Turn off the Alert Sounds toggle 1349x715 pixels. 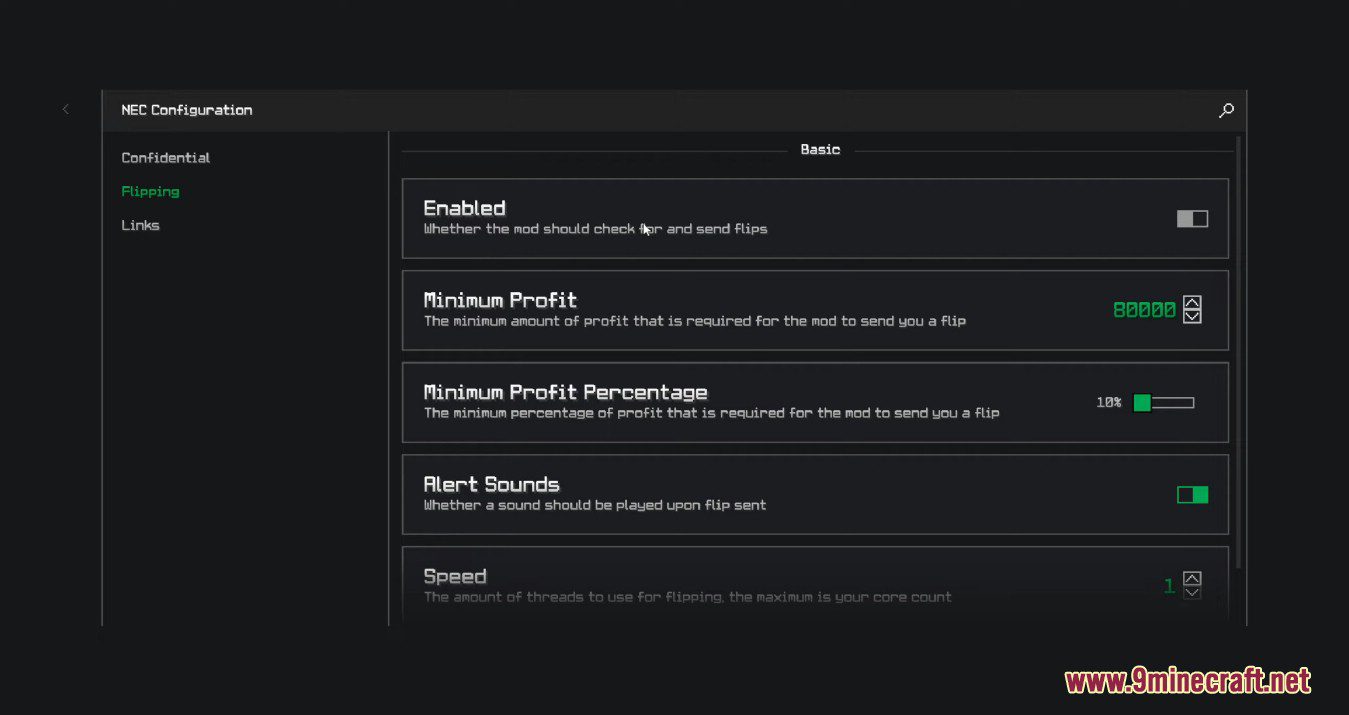pyautogui.click(x=1192, y=494)
